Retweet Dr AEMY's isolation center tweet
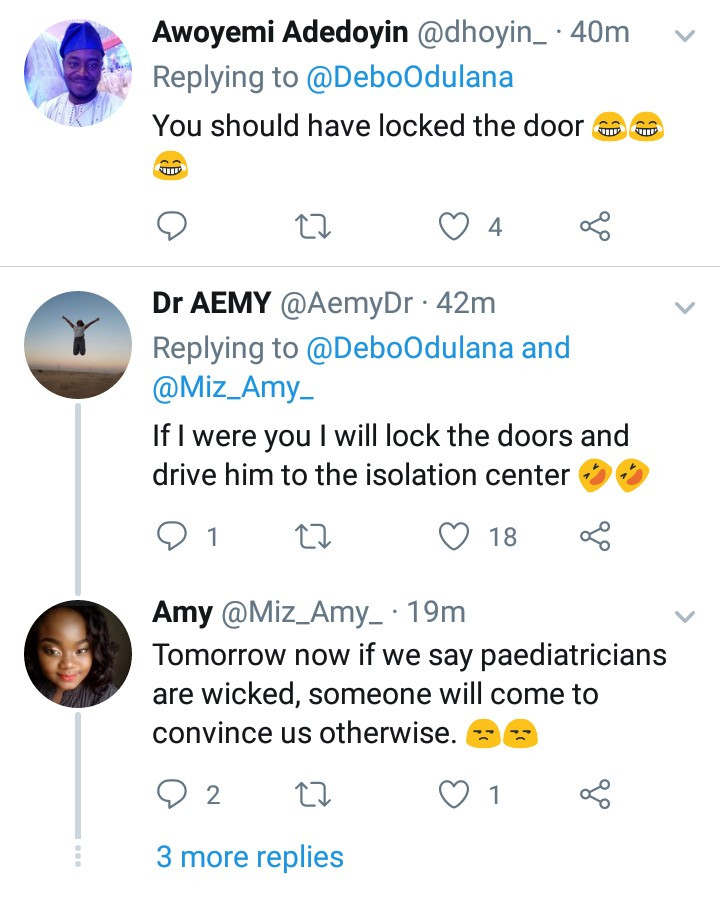The width and height of the screenshot is (720, 898). 314,537
